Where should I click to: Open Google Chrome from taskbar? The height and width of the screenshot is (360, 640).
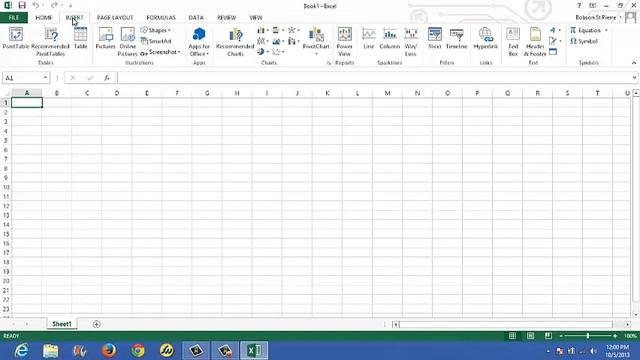pyautogui.click(x=138, y=351)
